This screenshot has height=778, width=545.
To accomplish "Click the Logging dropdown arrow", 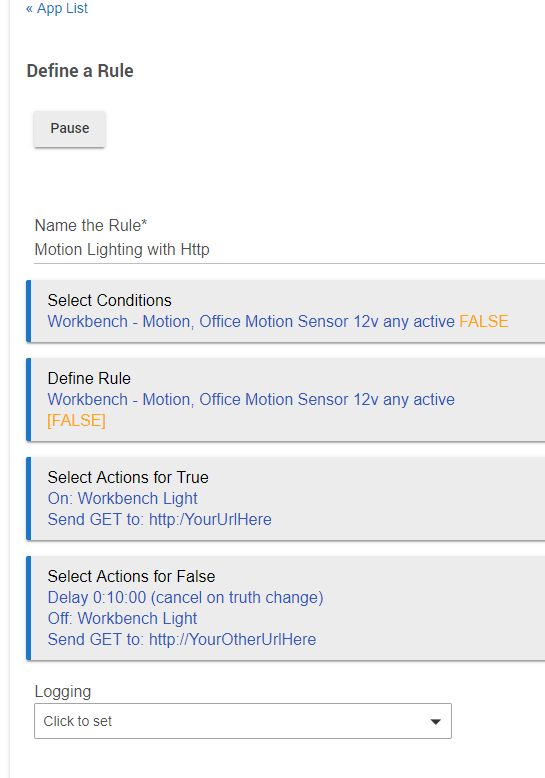I will click(x=435, y=721).
